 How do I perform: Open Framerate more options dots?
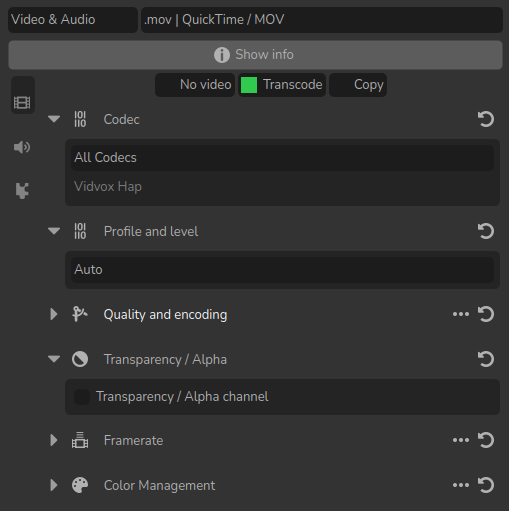click(x=461, y=440)
